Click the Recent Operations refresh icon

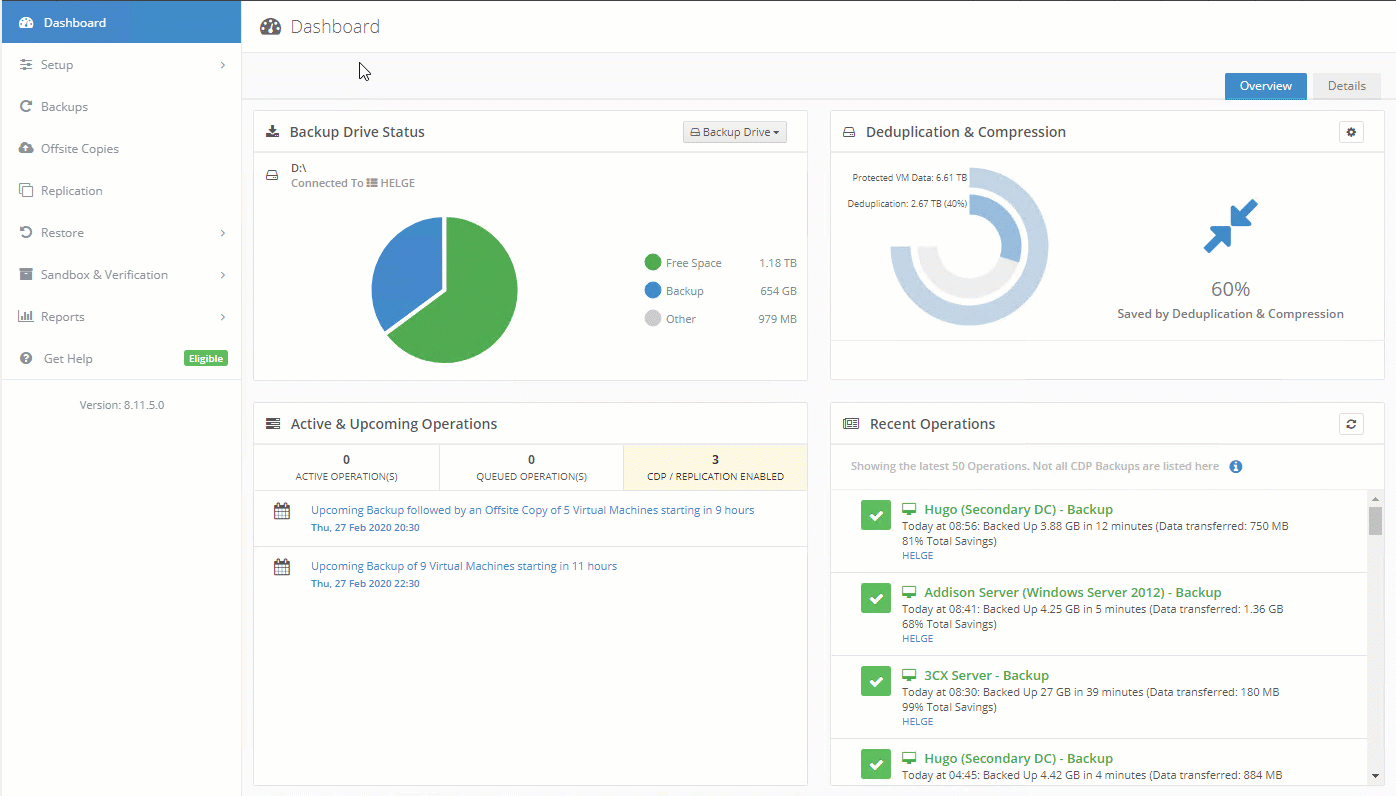[1351, 424]
